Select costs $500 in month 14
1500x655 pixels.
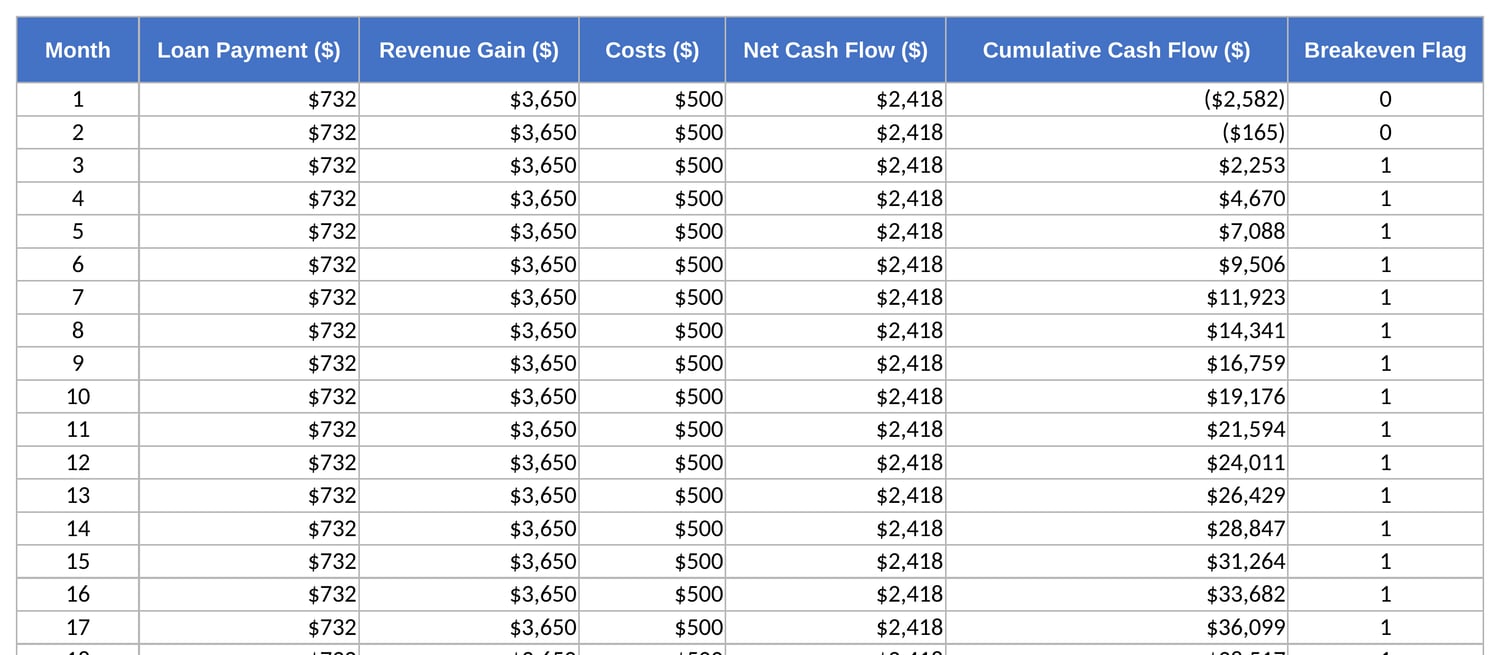652,528
